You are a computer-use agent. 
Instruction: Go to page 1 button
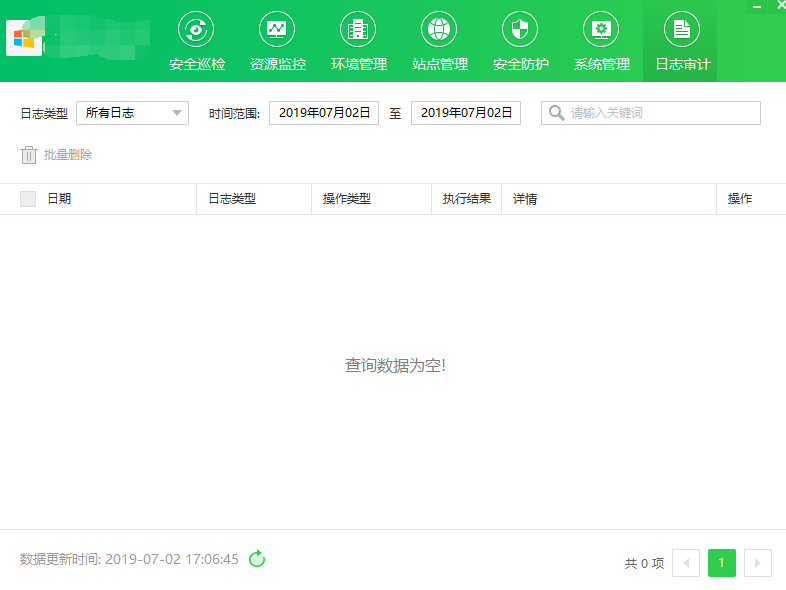click(x=722, y=563)
